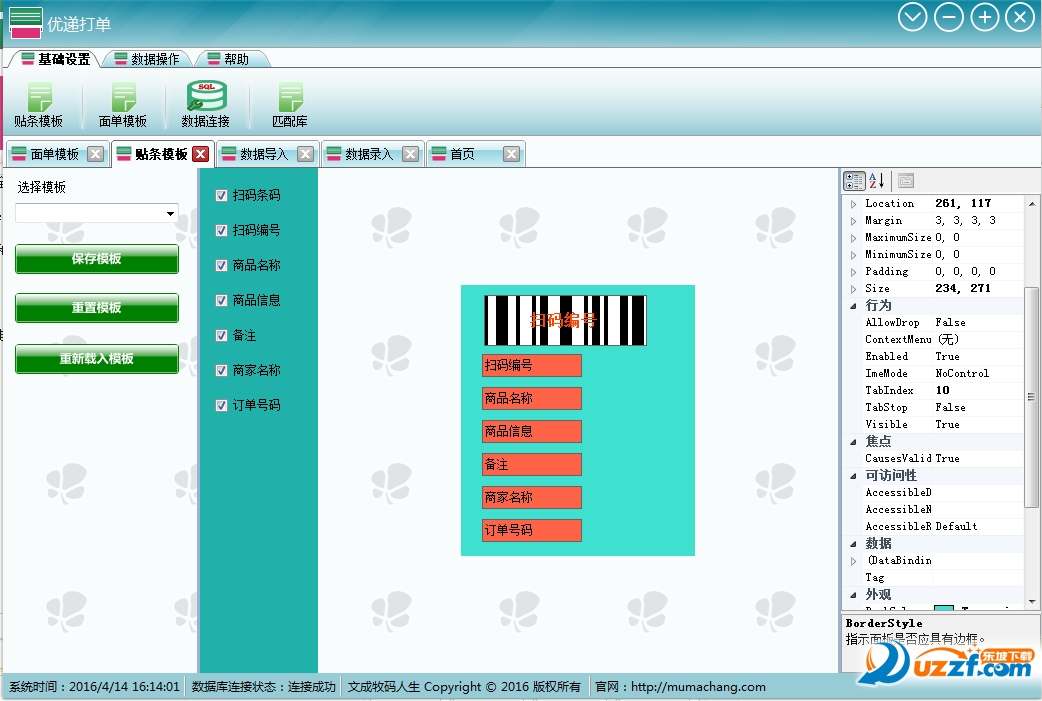
Task: Close the 贴条模板 document tab
Action: (200, 154)
